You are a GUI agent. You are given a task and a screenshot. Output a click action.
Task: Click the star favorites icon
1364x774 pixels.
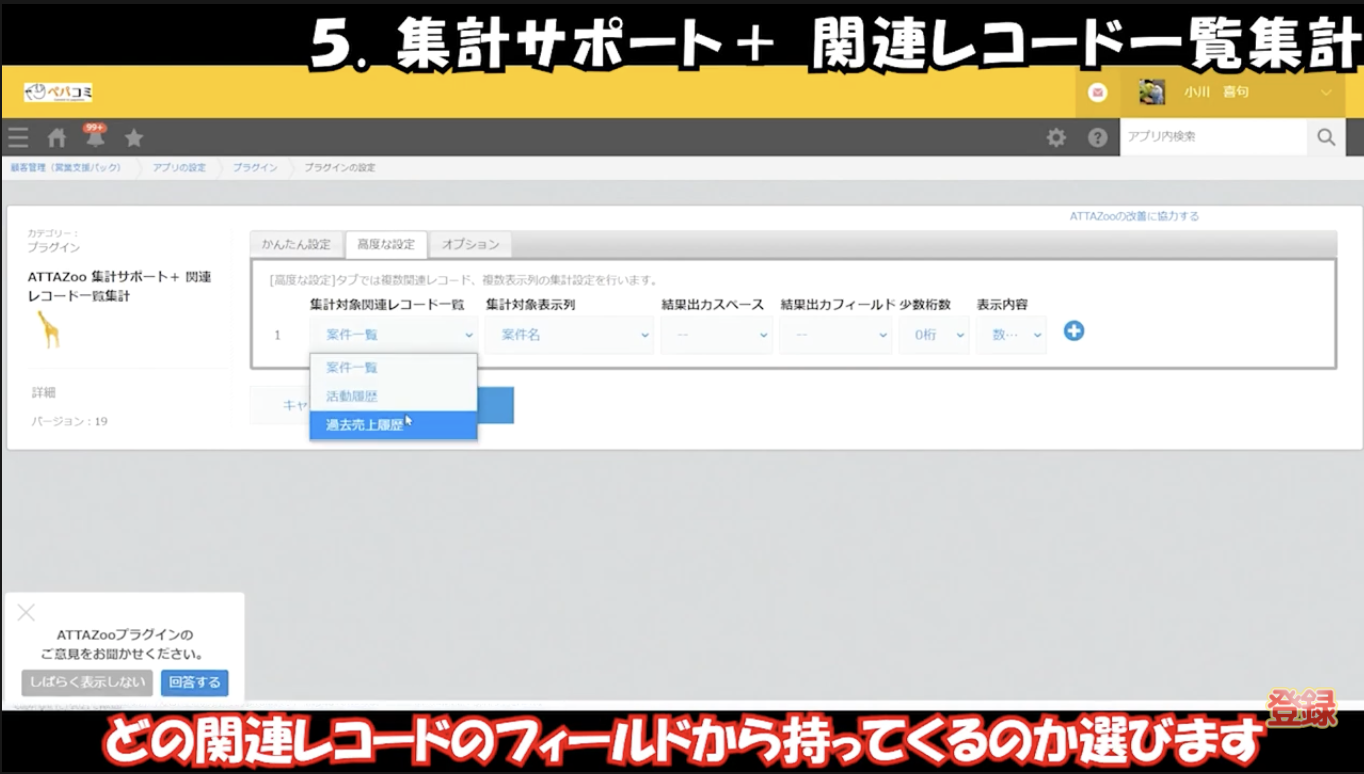click(x=133, y=137)
